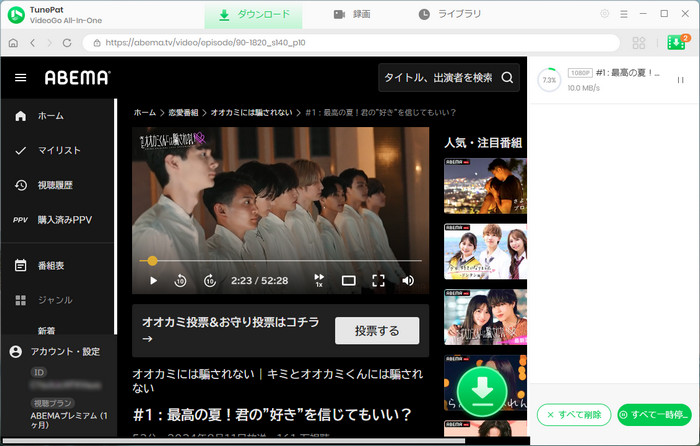Image resolution: width=700 pixels, height=446 pixels.
Task: Reload the current page
Action: point(67,43)
